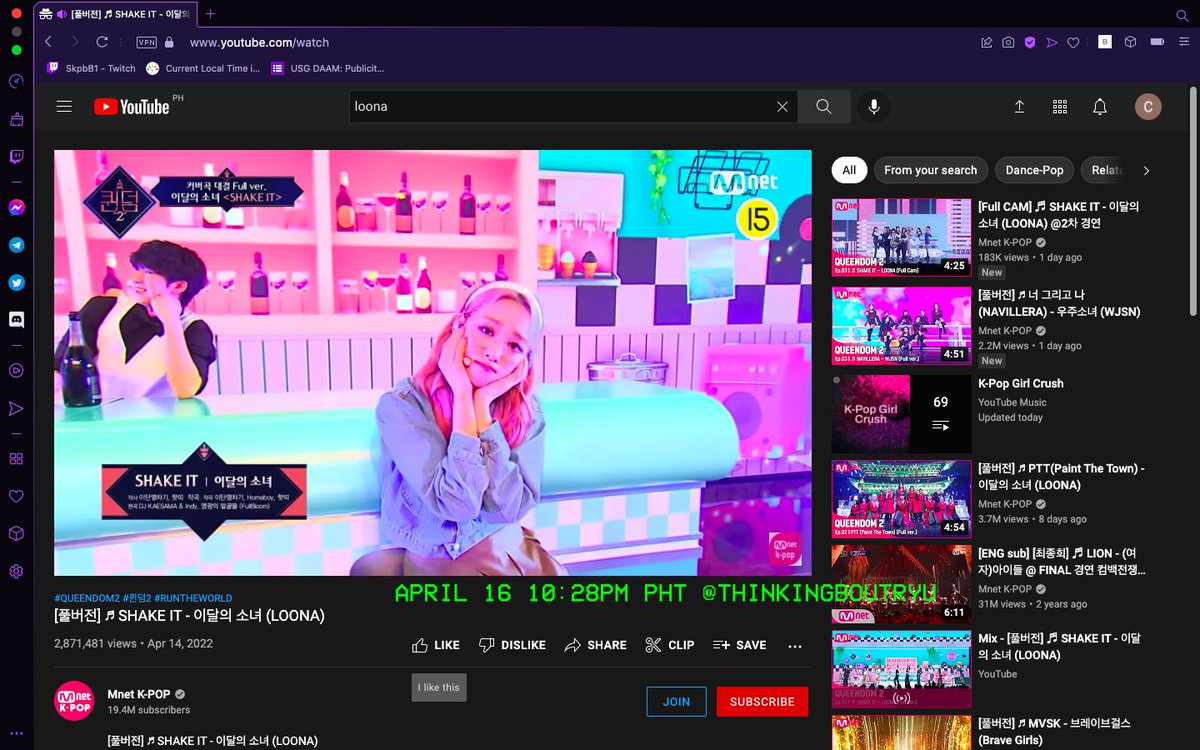Click the YouTube search magnifier button
This screenshot has width=1200, height=750.
coord(823,106)
